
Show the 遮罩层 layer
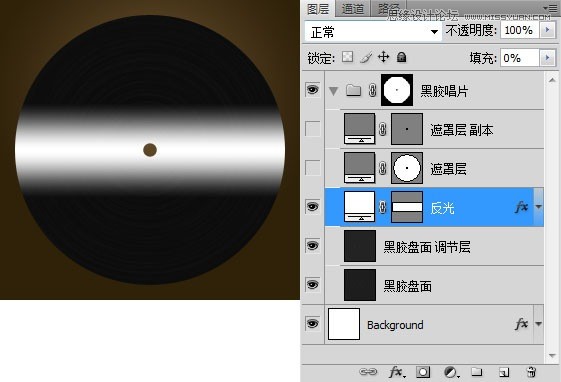point(312,167)
